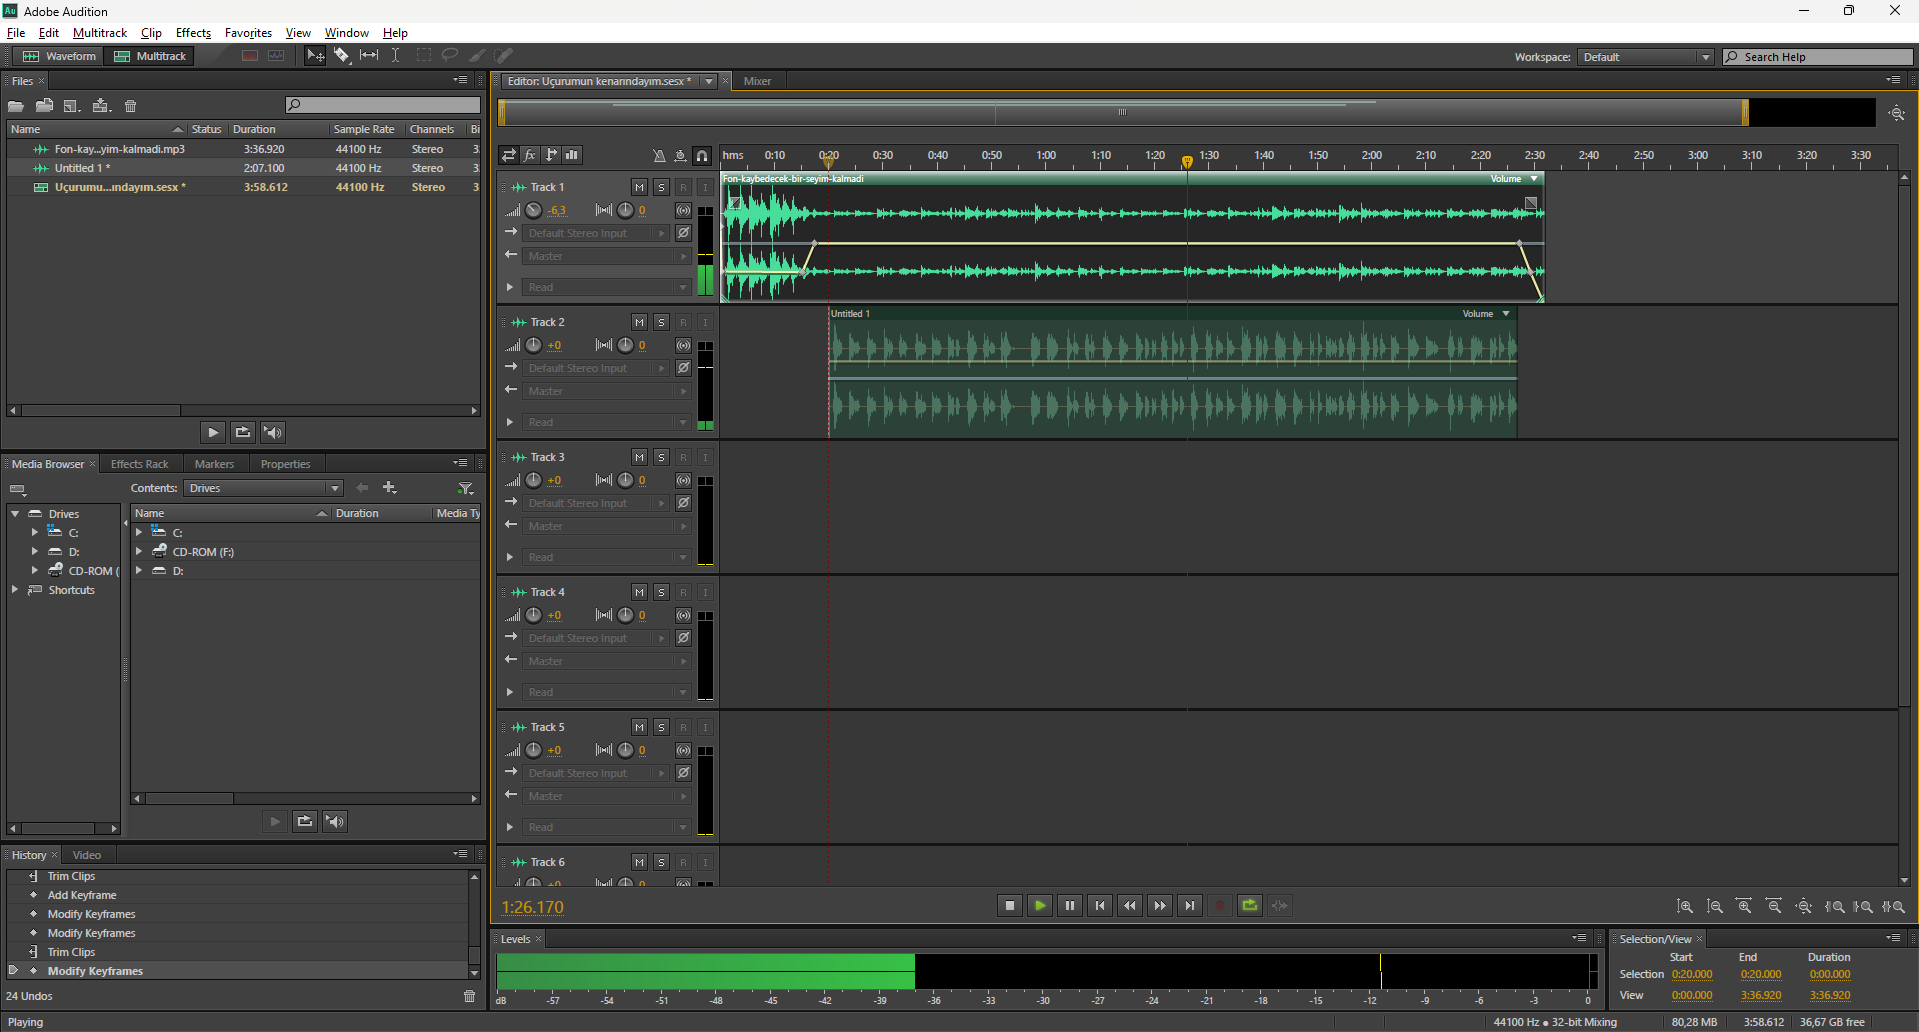Viewport: 1919px width, 1032px height.
Task: Expand CD-ROM (F:) in contents list
Action: [x=139, y=551]
